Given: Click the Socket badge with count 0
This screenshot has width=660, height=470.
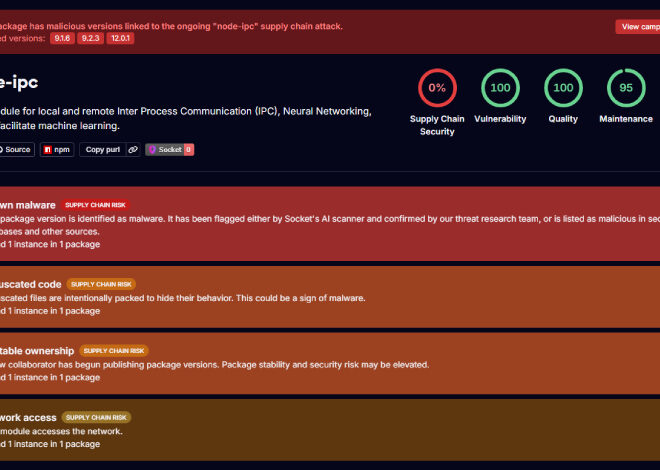Looking at the screenshot, I should (x=170, y=150).
